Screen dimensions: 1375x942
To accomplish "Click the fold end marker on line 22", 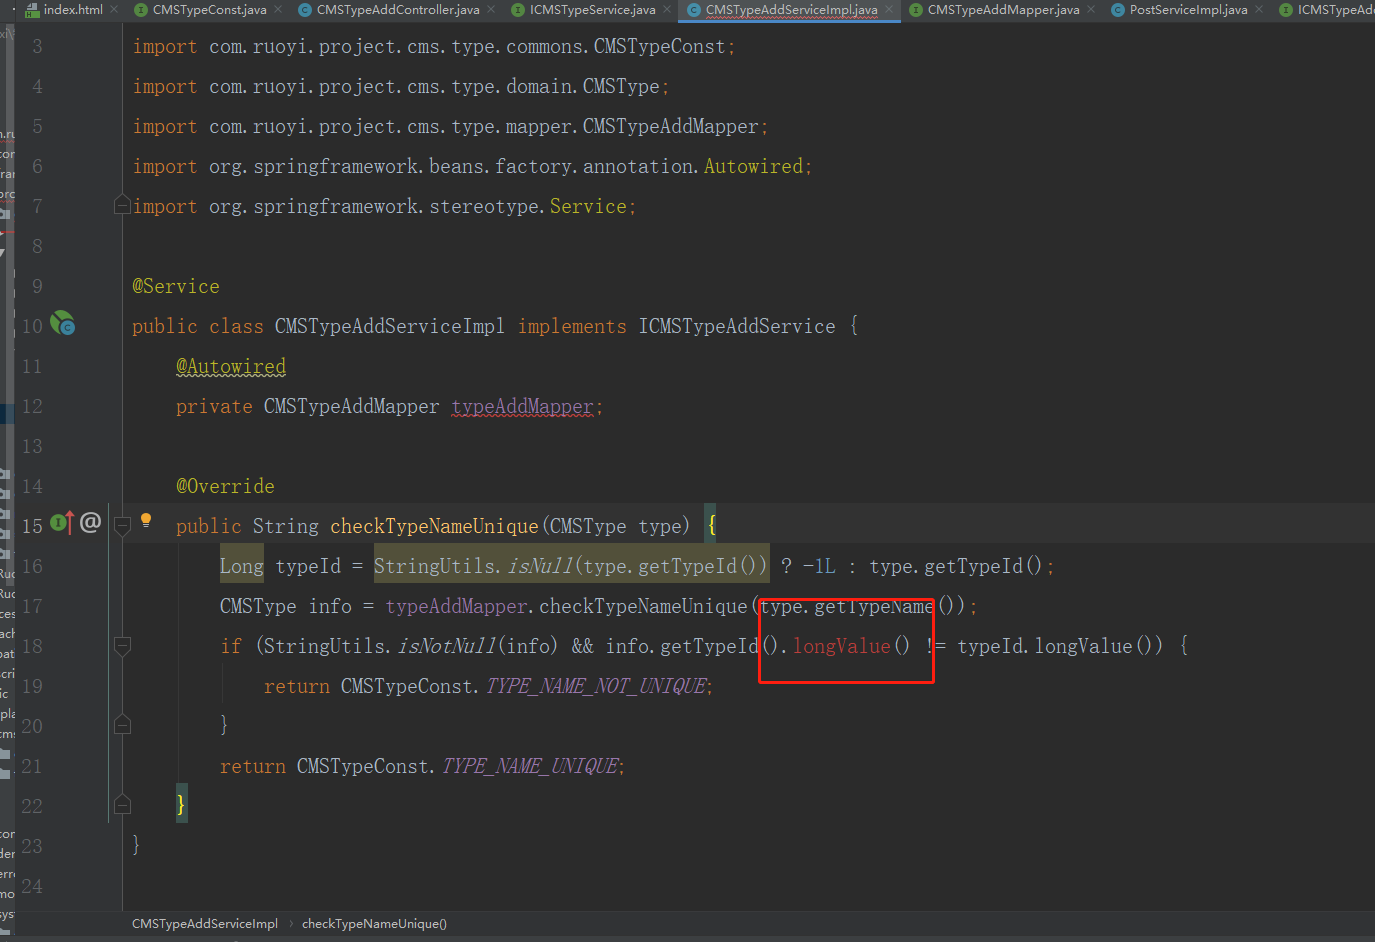I will [x=122, y=804].
